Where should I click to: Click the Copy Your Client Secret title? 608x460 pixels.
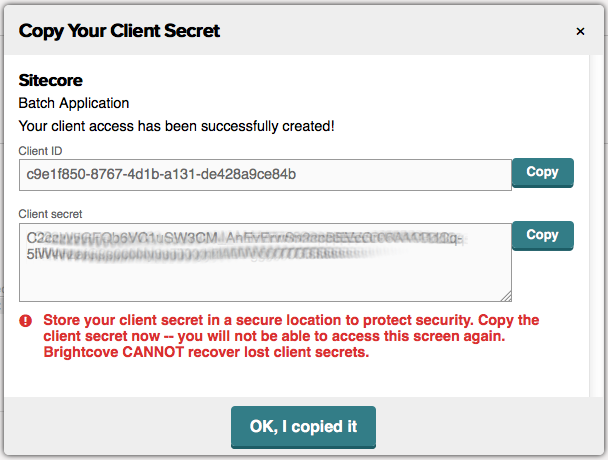119,31
